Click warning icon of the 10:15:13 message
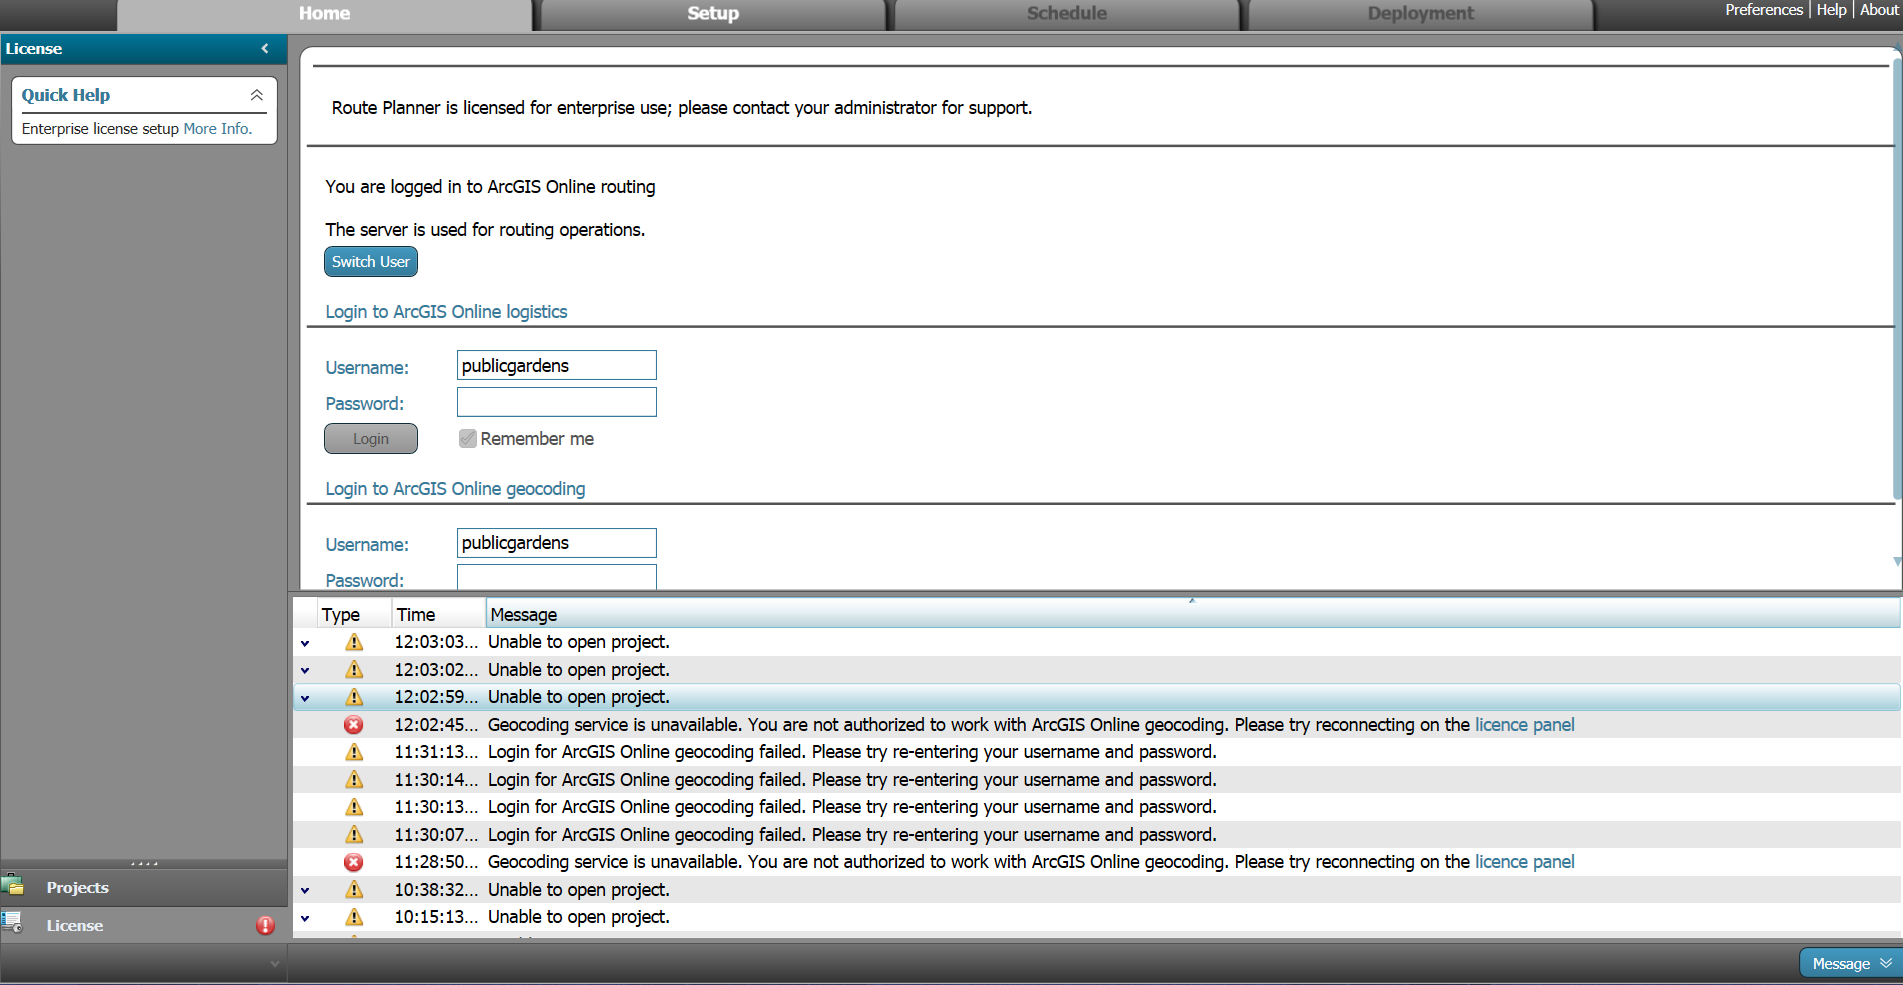 (354, 917)
